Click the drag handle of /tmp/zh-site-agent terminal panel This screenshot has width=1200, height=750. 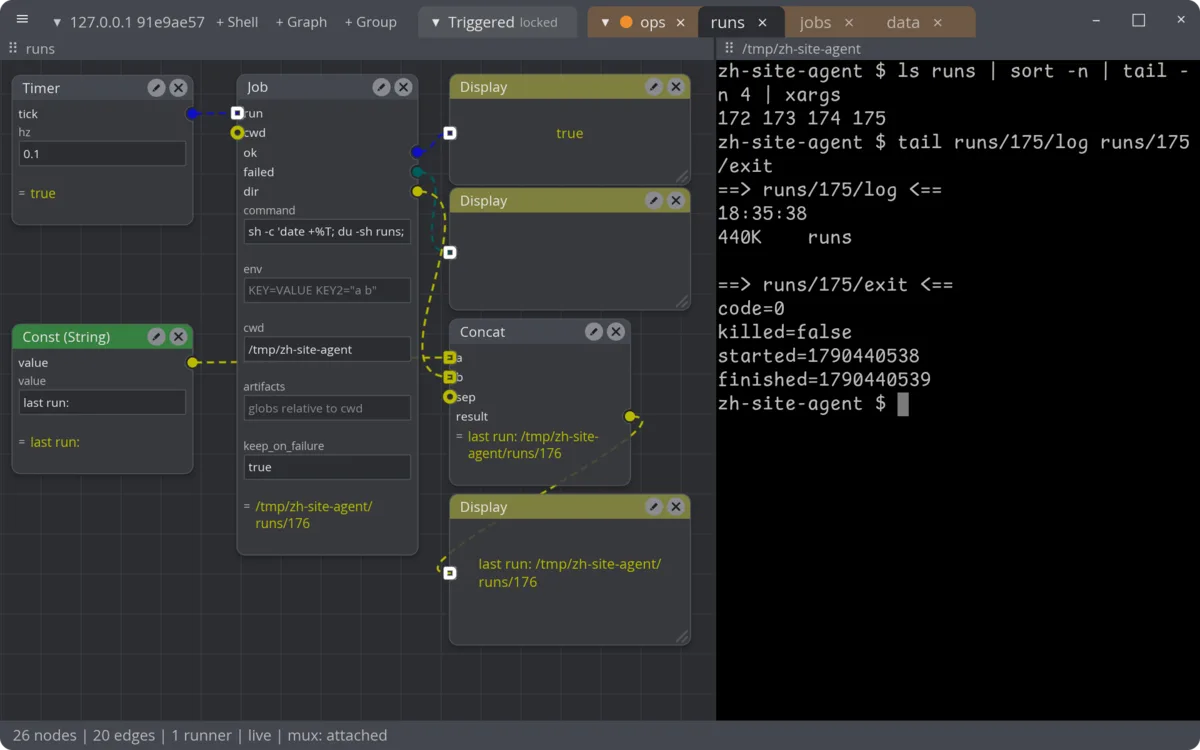tap(729, 48)
